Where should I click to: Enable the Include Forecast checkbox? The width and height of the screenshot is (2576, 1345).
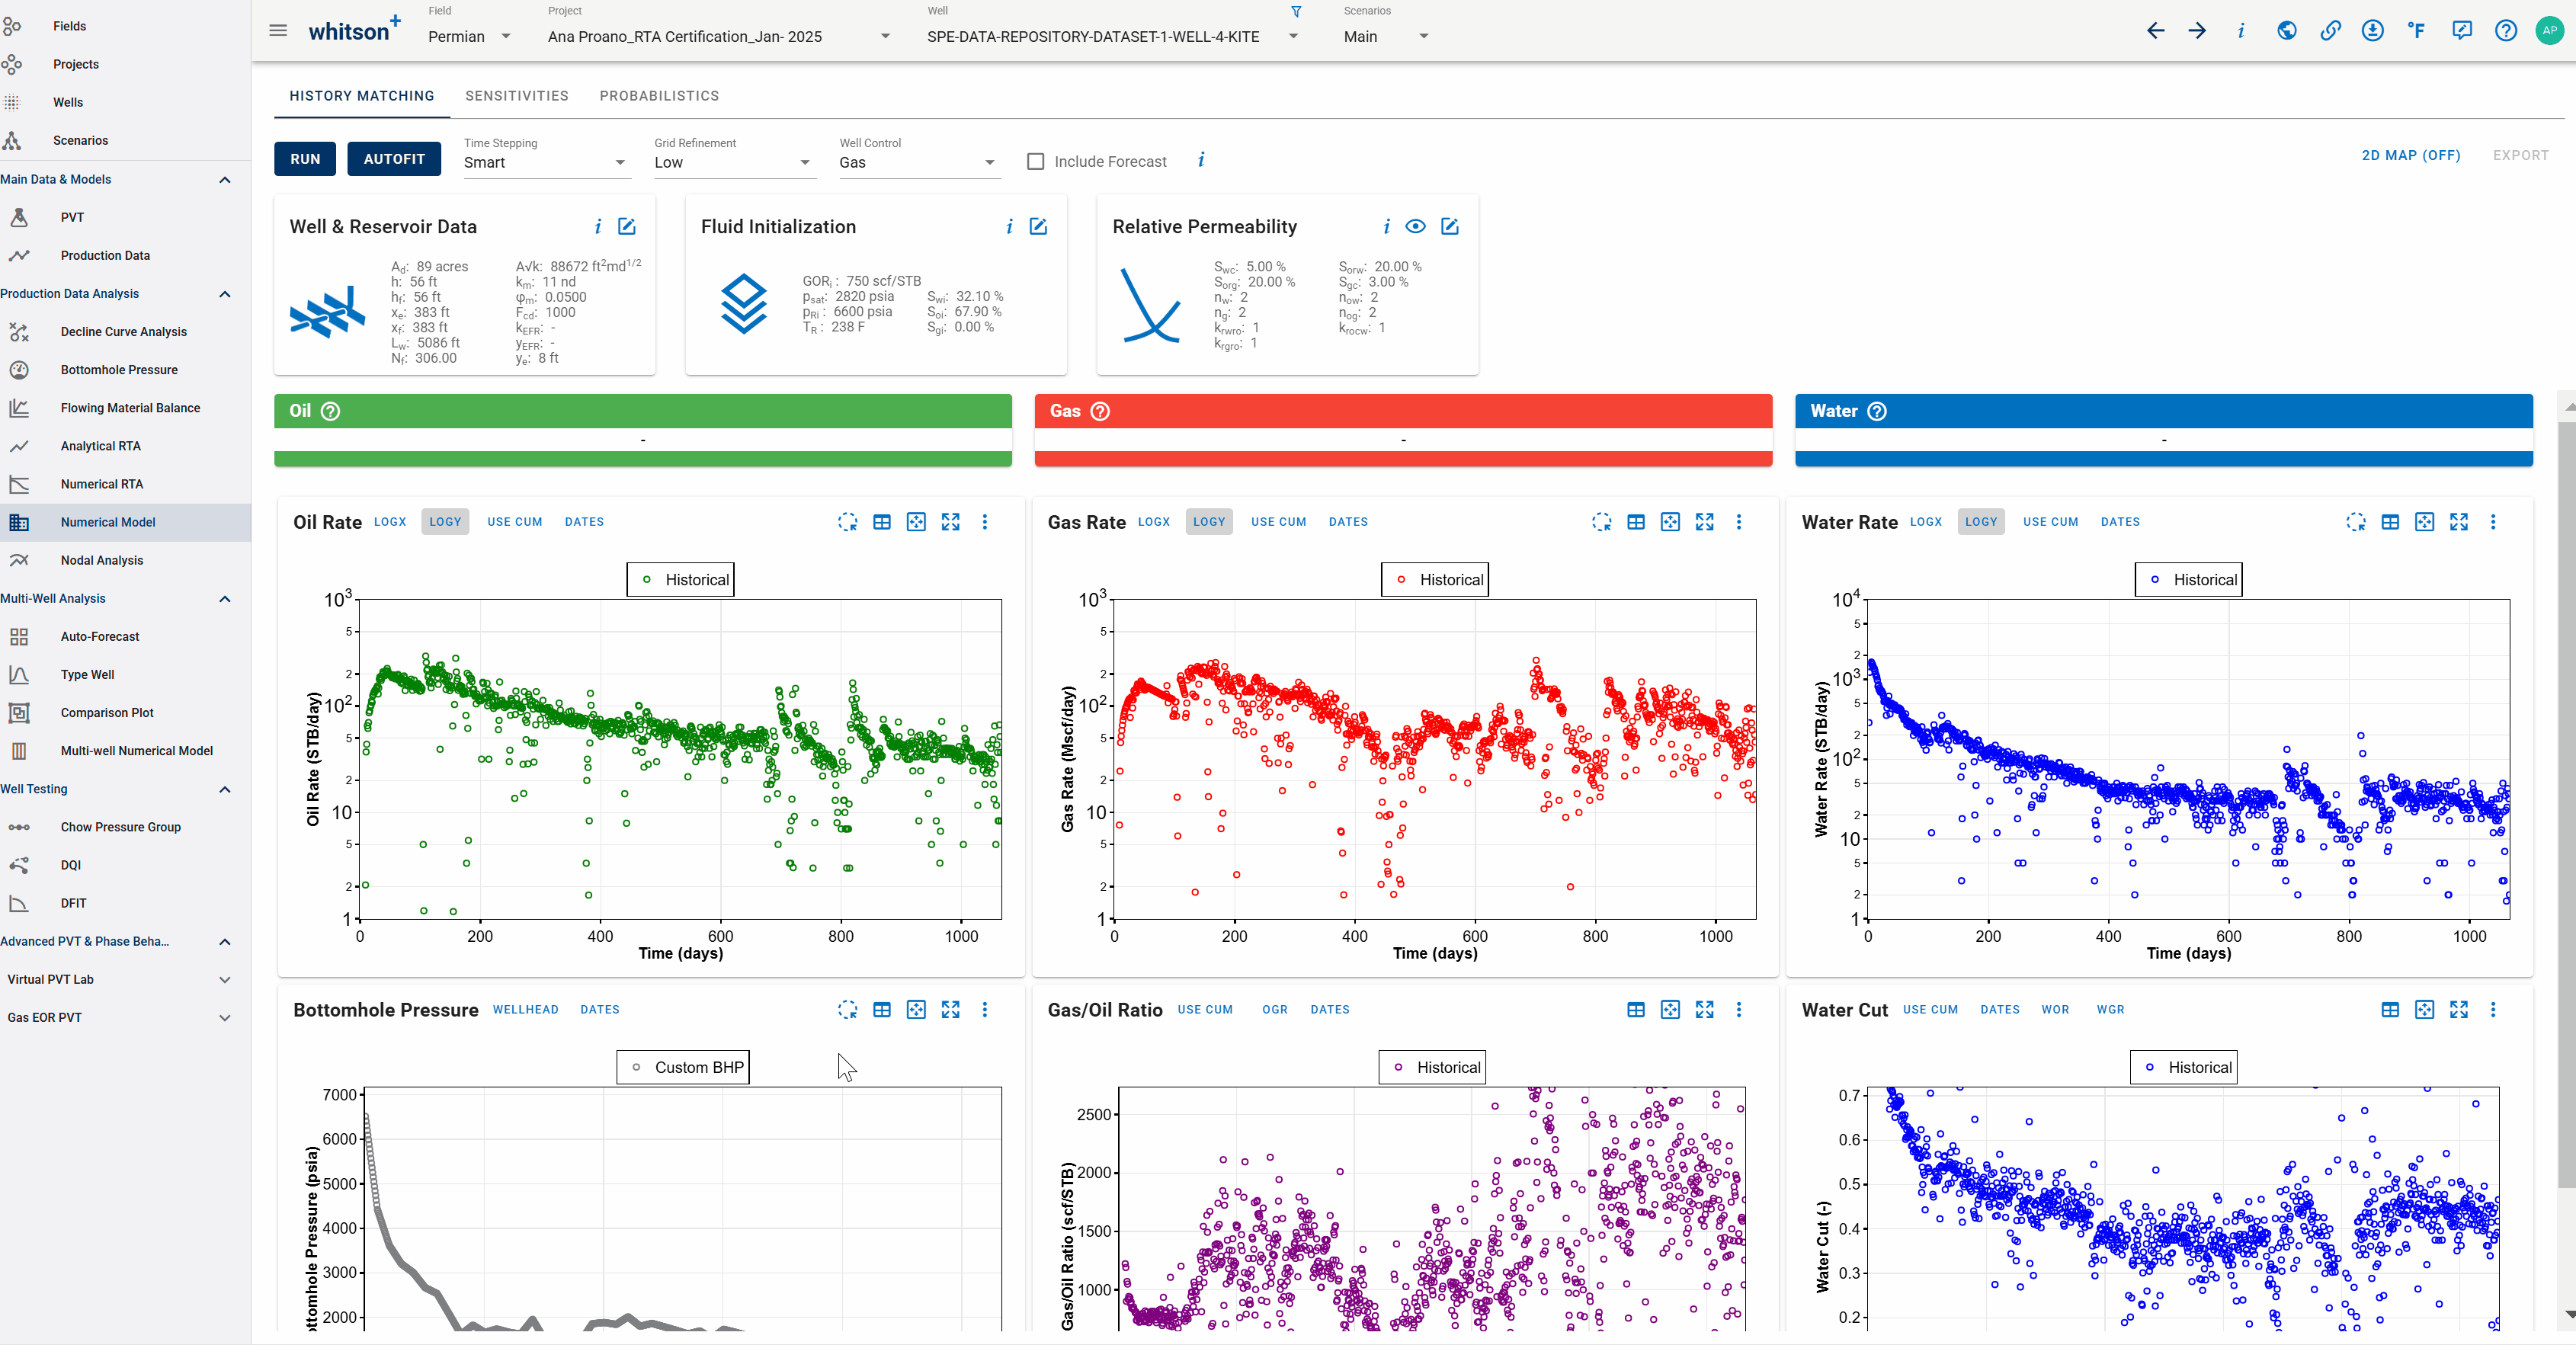(1035, 161)
